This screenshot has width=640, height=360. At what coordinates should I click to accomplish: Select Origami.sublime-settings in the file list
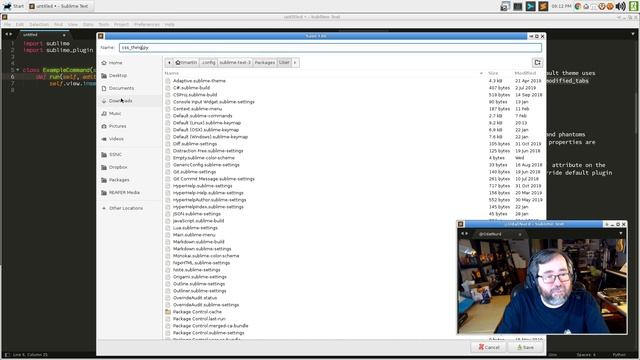(x=200, y=277)
